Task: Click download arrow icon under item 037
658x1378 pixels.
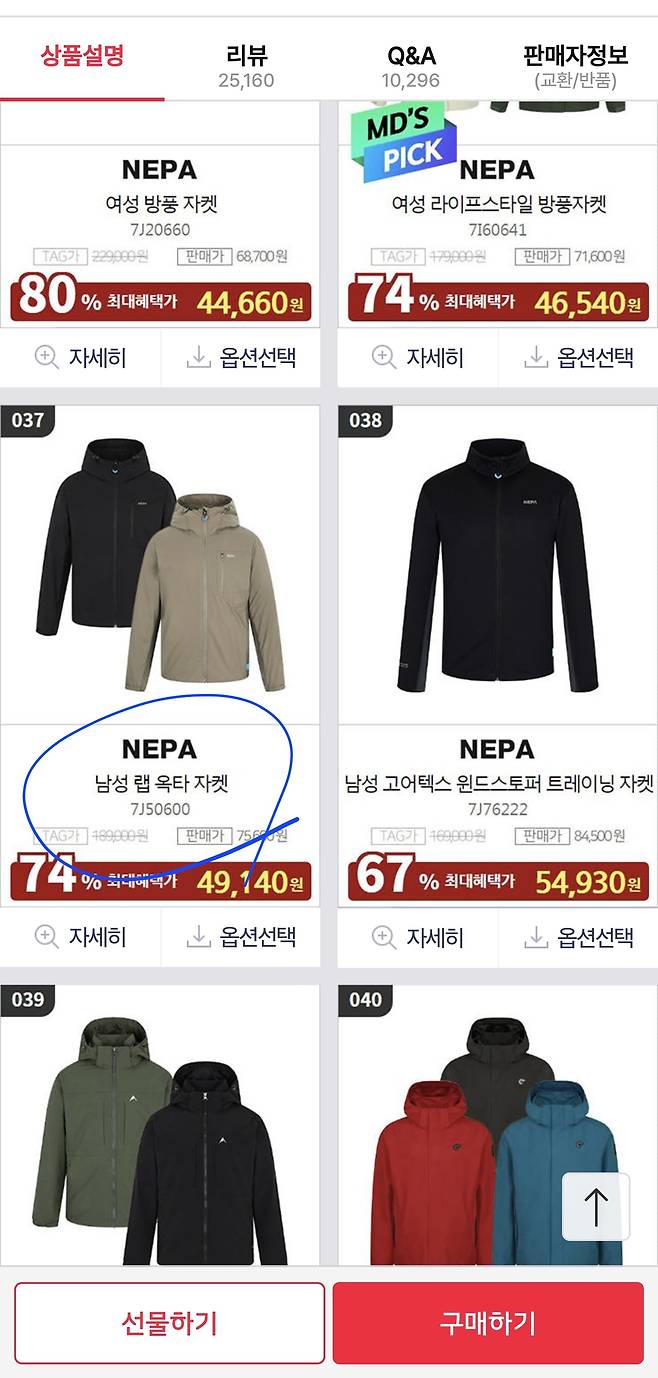Action: tap(199, 937)
